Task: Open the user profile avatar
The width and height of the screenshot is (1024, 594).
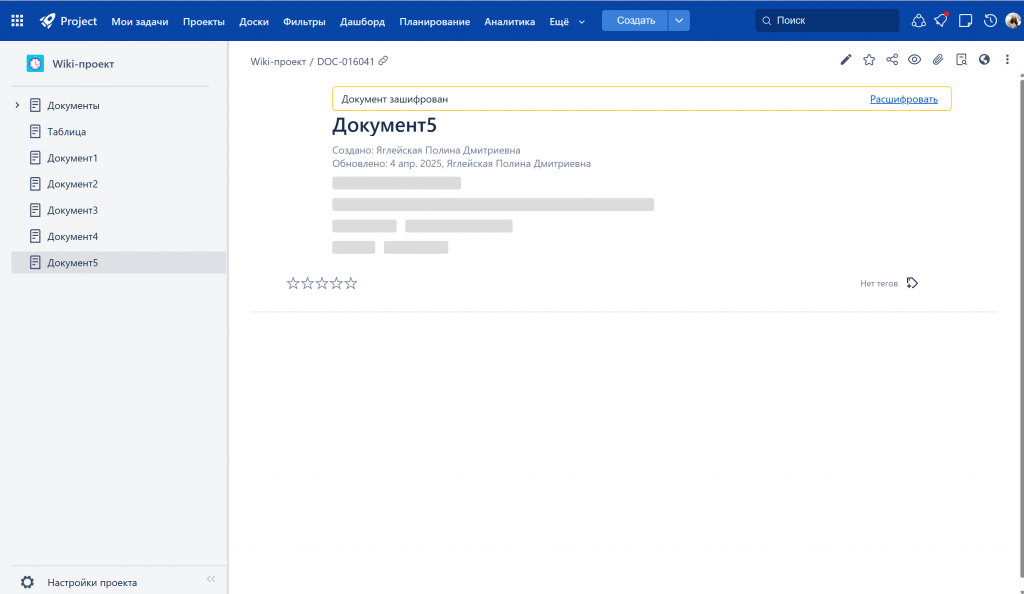Action: (x=1013, y=21)
